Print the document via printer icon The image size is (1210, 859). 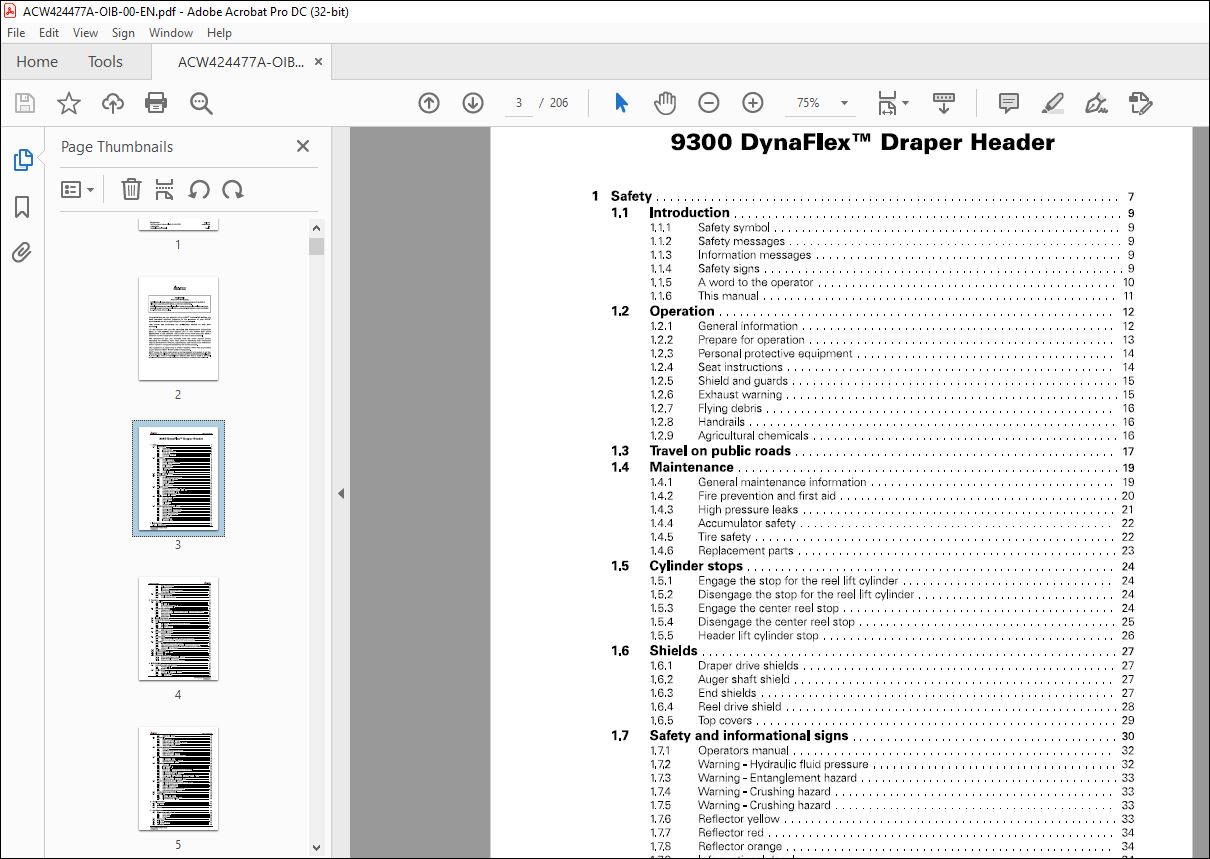pos(156,103)
